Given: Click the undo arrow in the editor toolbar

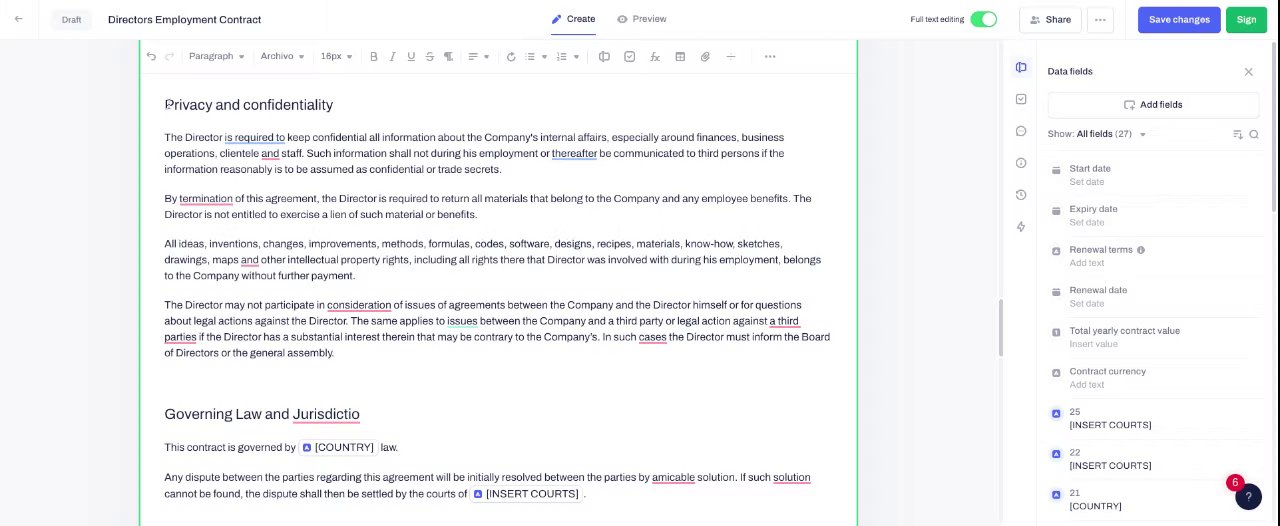Looking at the screenshot, I should point(151,57).
